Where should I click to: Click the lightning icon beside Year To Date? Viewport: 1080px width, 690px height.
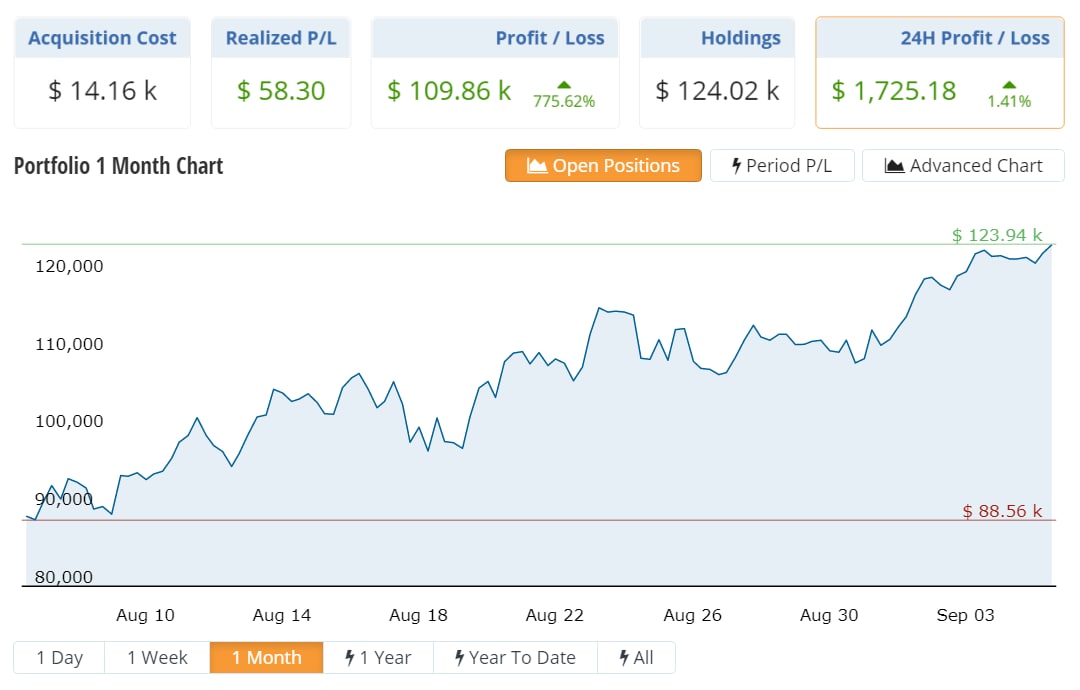click(459, 658)
